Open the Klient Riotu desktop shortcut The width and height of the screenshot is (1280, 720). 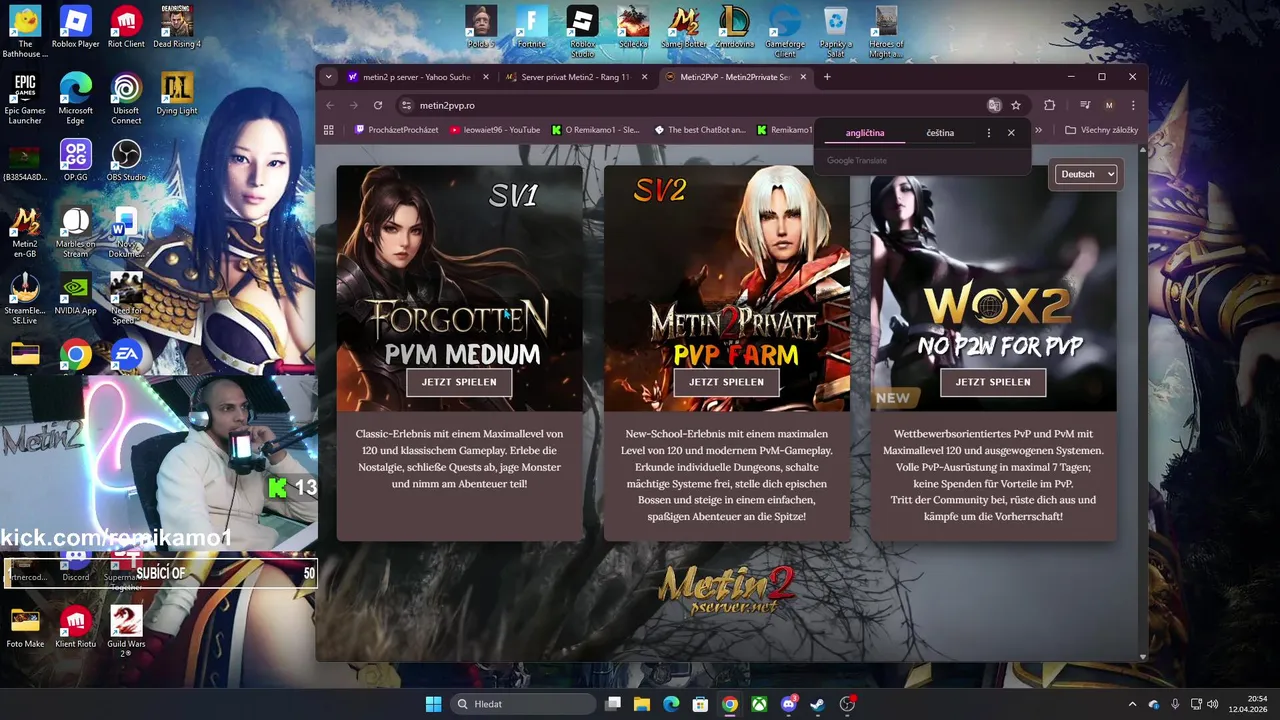(75, 627)
